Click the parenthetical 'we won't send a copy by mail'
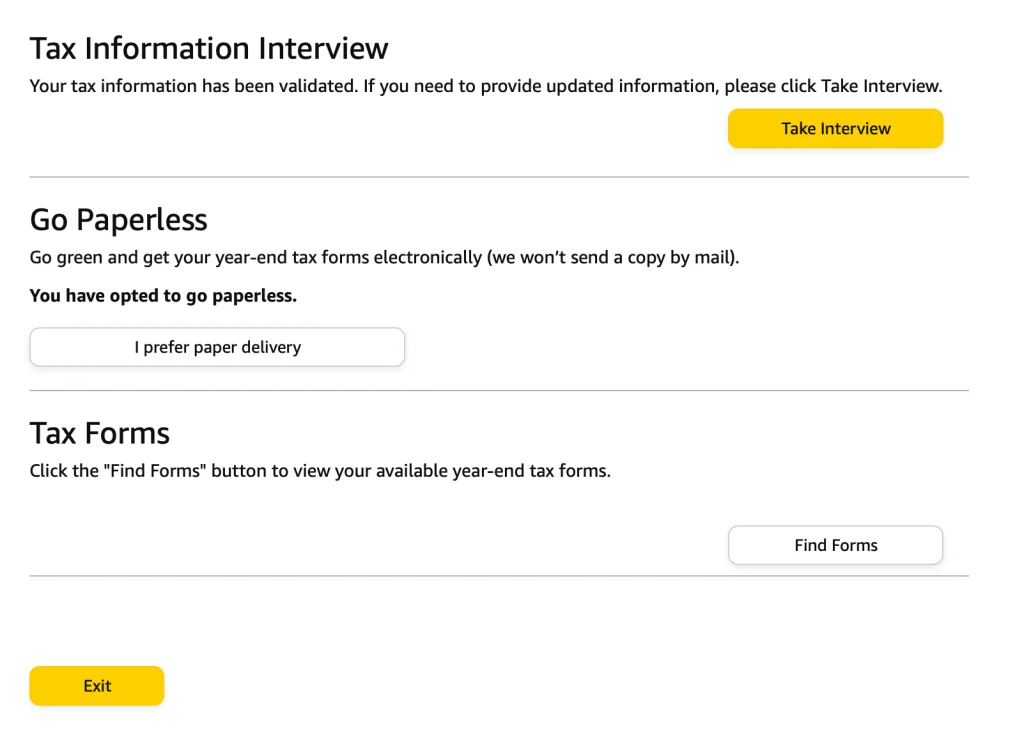This screenshot has width=1024, height=744. click(613, 257)
